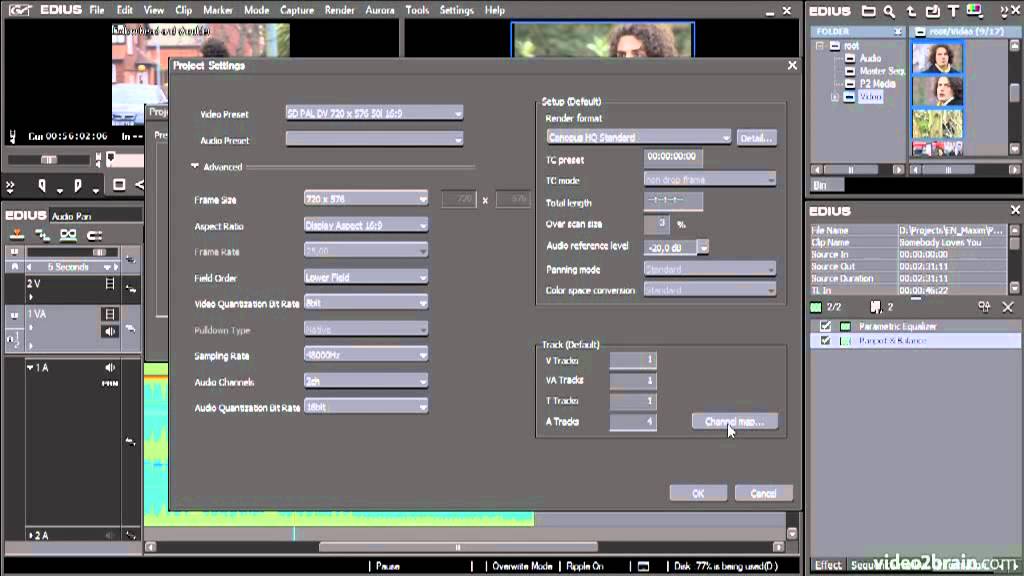Mute speaker icon on 2 A track

(110, 536)
